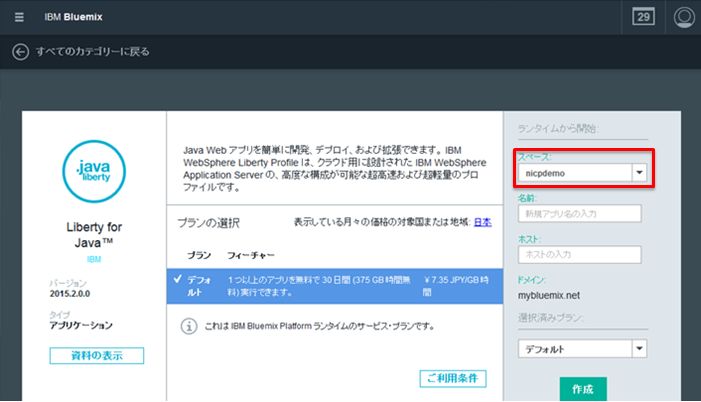This screenshot has height=402, width=701.
Task: Click the back arrow circle icon
Action: pyautogui.click(x=21, y=52)
